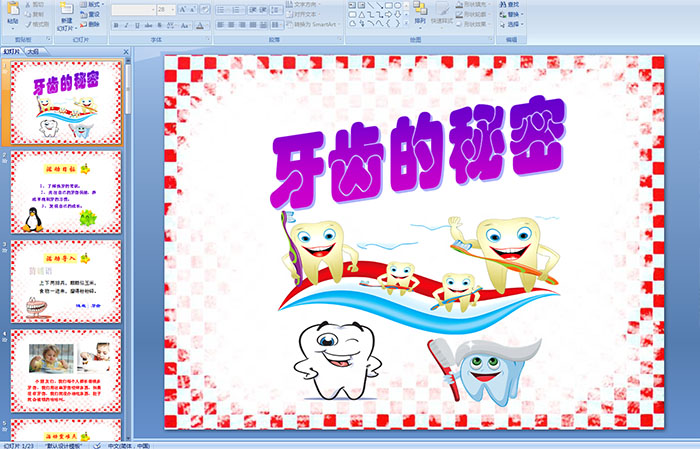The width and height of the screenshot is (700, 449).
Task: Click the New Slide icon
Action: coord(66,8)
